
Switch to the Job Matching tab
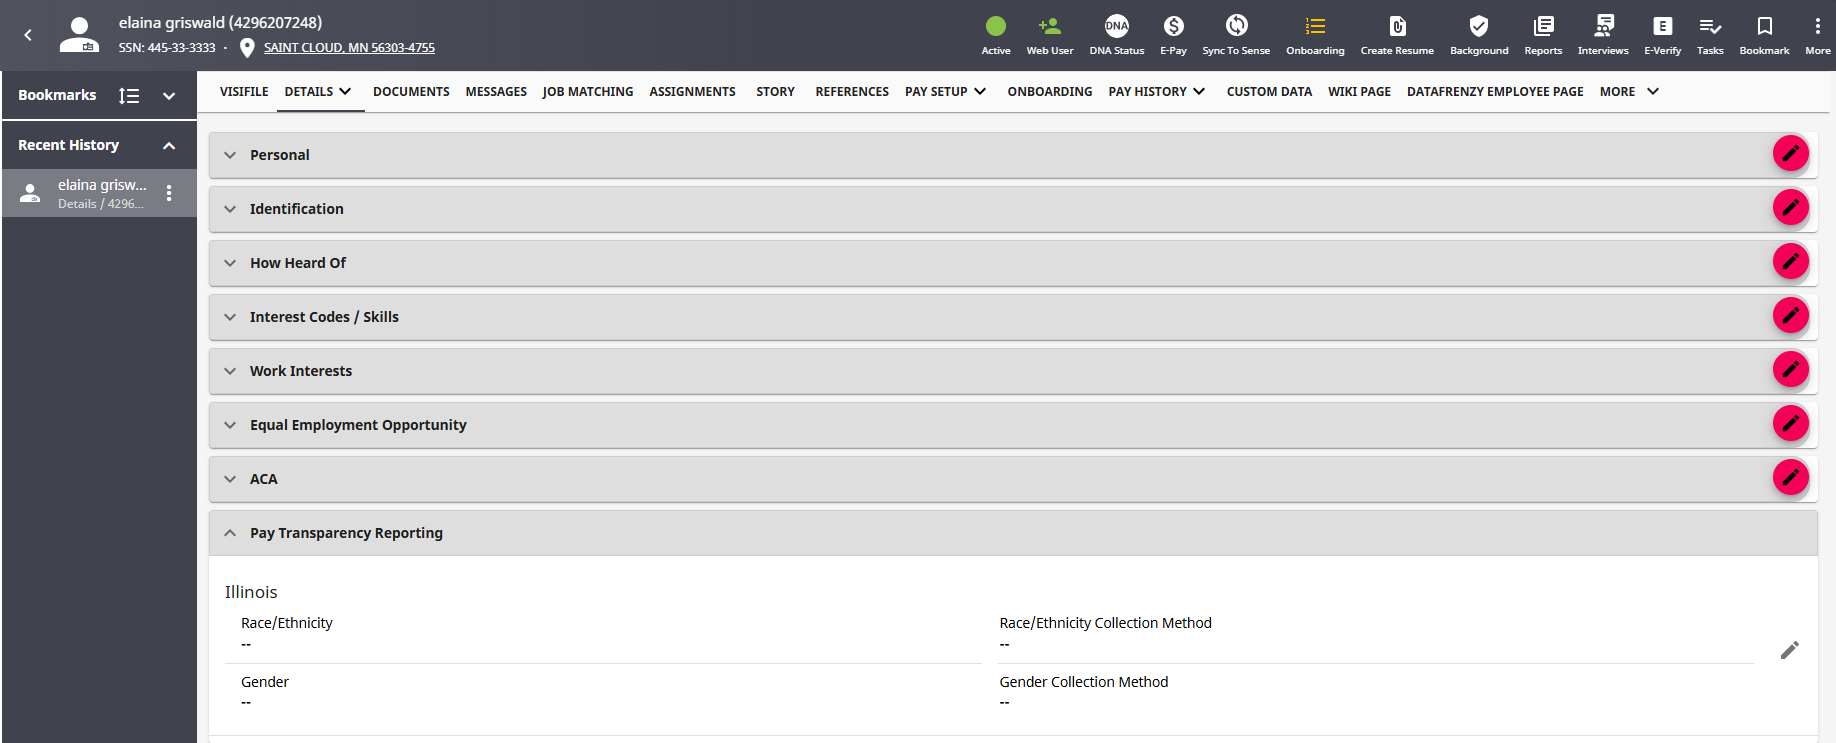point(588,92)
